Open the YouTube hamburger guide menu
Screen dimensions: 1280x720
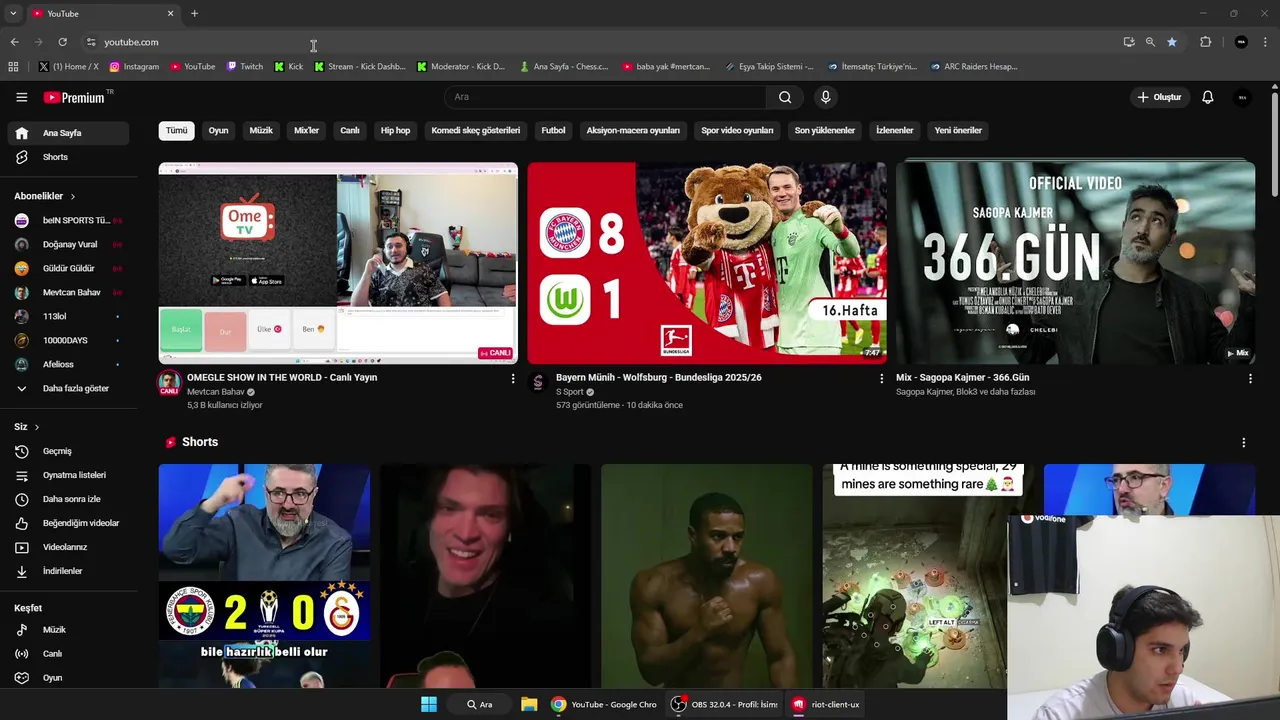coord(21,97)
